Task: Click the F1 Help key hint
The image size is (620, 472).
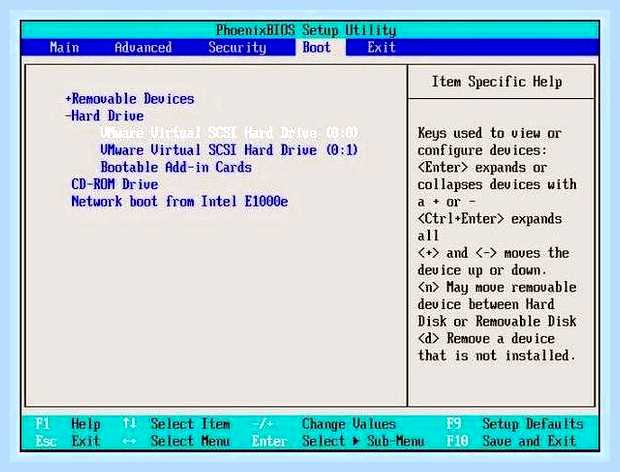Action: (68, 424)
